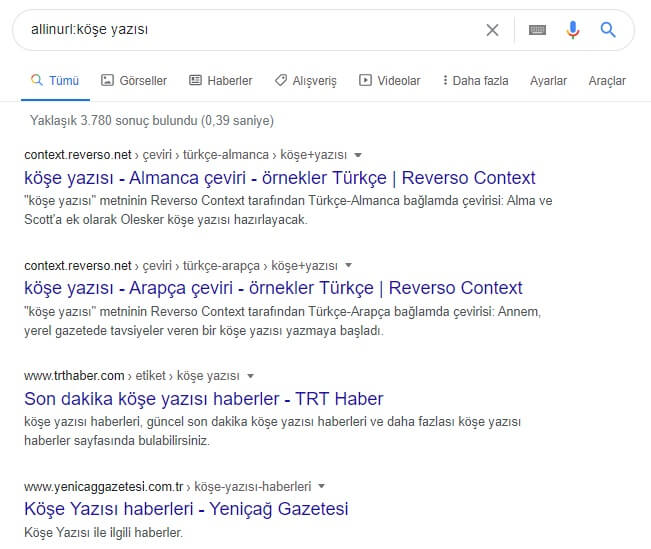
Task: Click inside the allinurl search input field
Action: [x=250, y=30]
